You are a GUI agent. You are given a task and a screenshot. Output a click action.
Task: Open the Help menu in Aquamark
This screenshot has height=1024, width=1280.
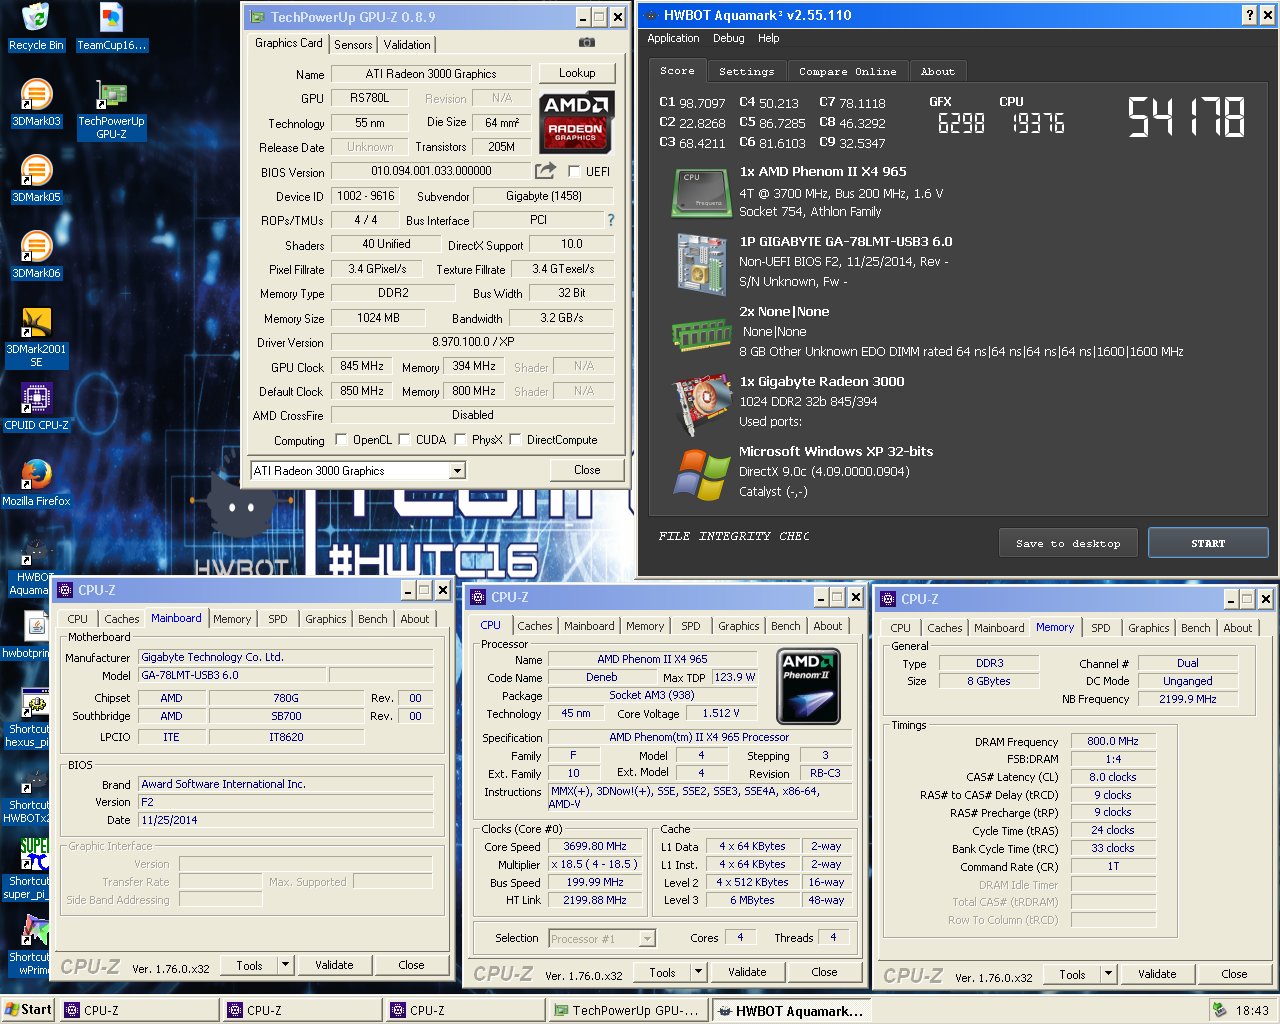click(x=768, y=38)
